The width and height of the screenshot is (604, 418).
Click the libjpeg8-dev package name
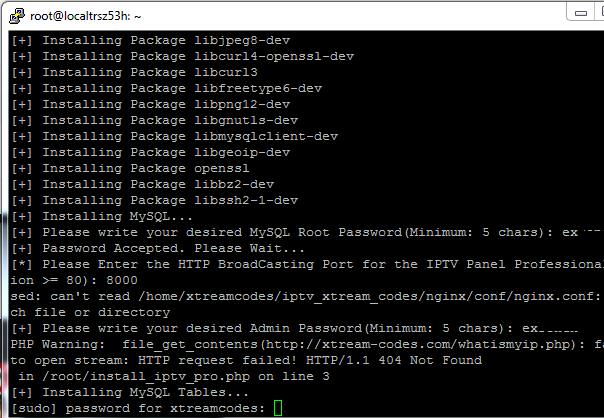click(x=242, y=40)
